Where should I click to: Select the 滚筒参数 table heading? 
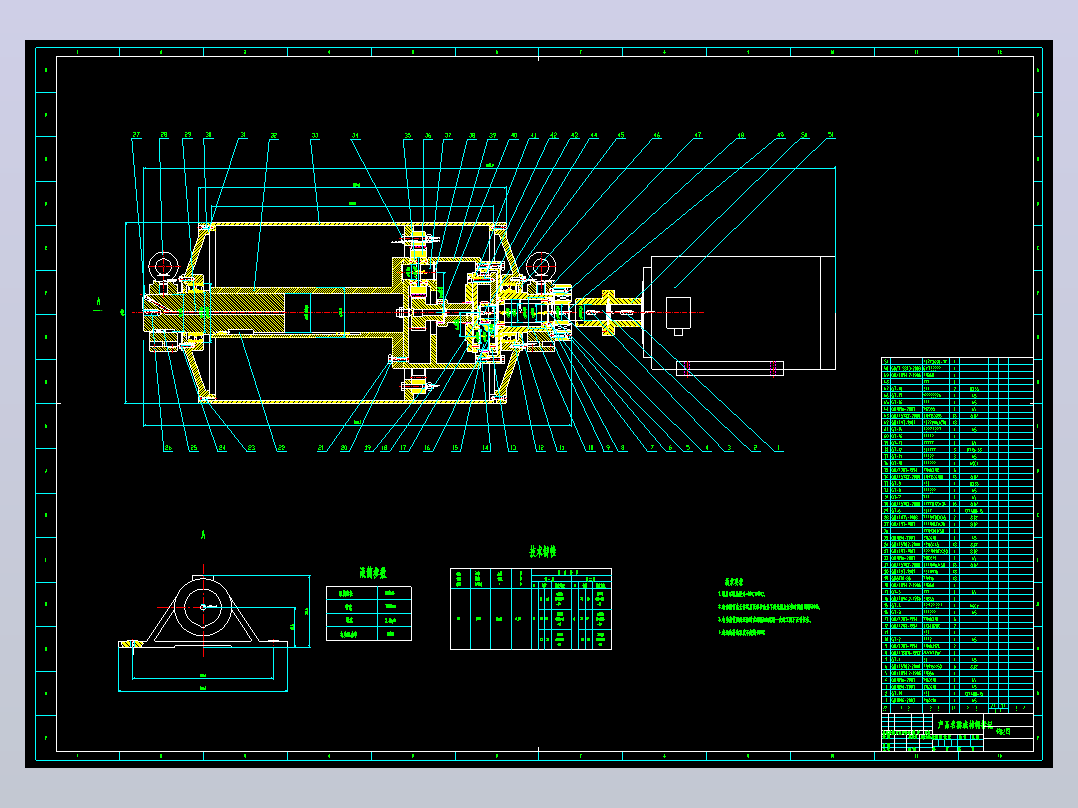point(373,573)
